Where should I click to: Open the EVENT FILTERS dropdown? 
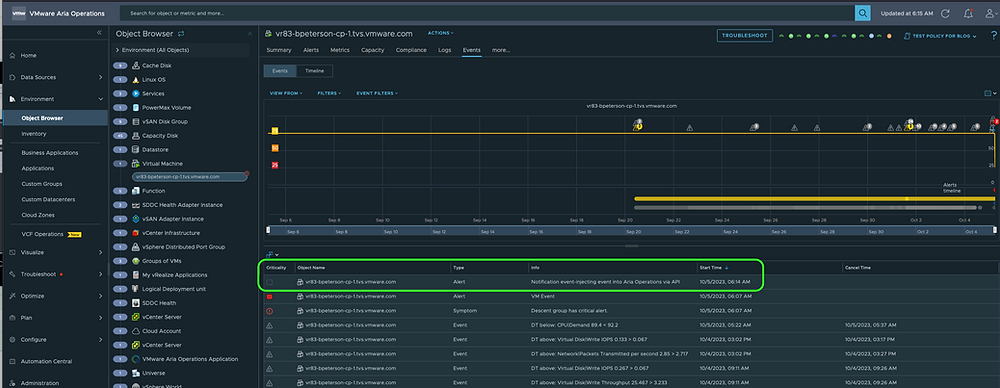377,93
